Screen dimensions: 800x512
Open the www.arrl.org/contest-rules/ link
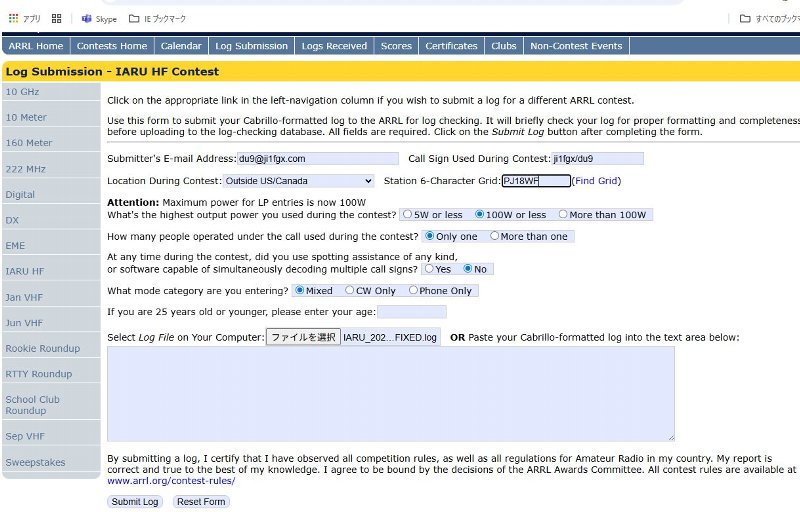click(x=171, y=481)
